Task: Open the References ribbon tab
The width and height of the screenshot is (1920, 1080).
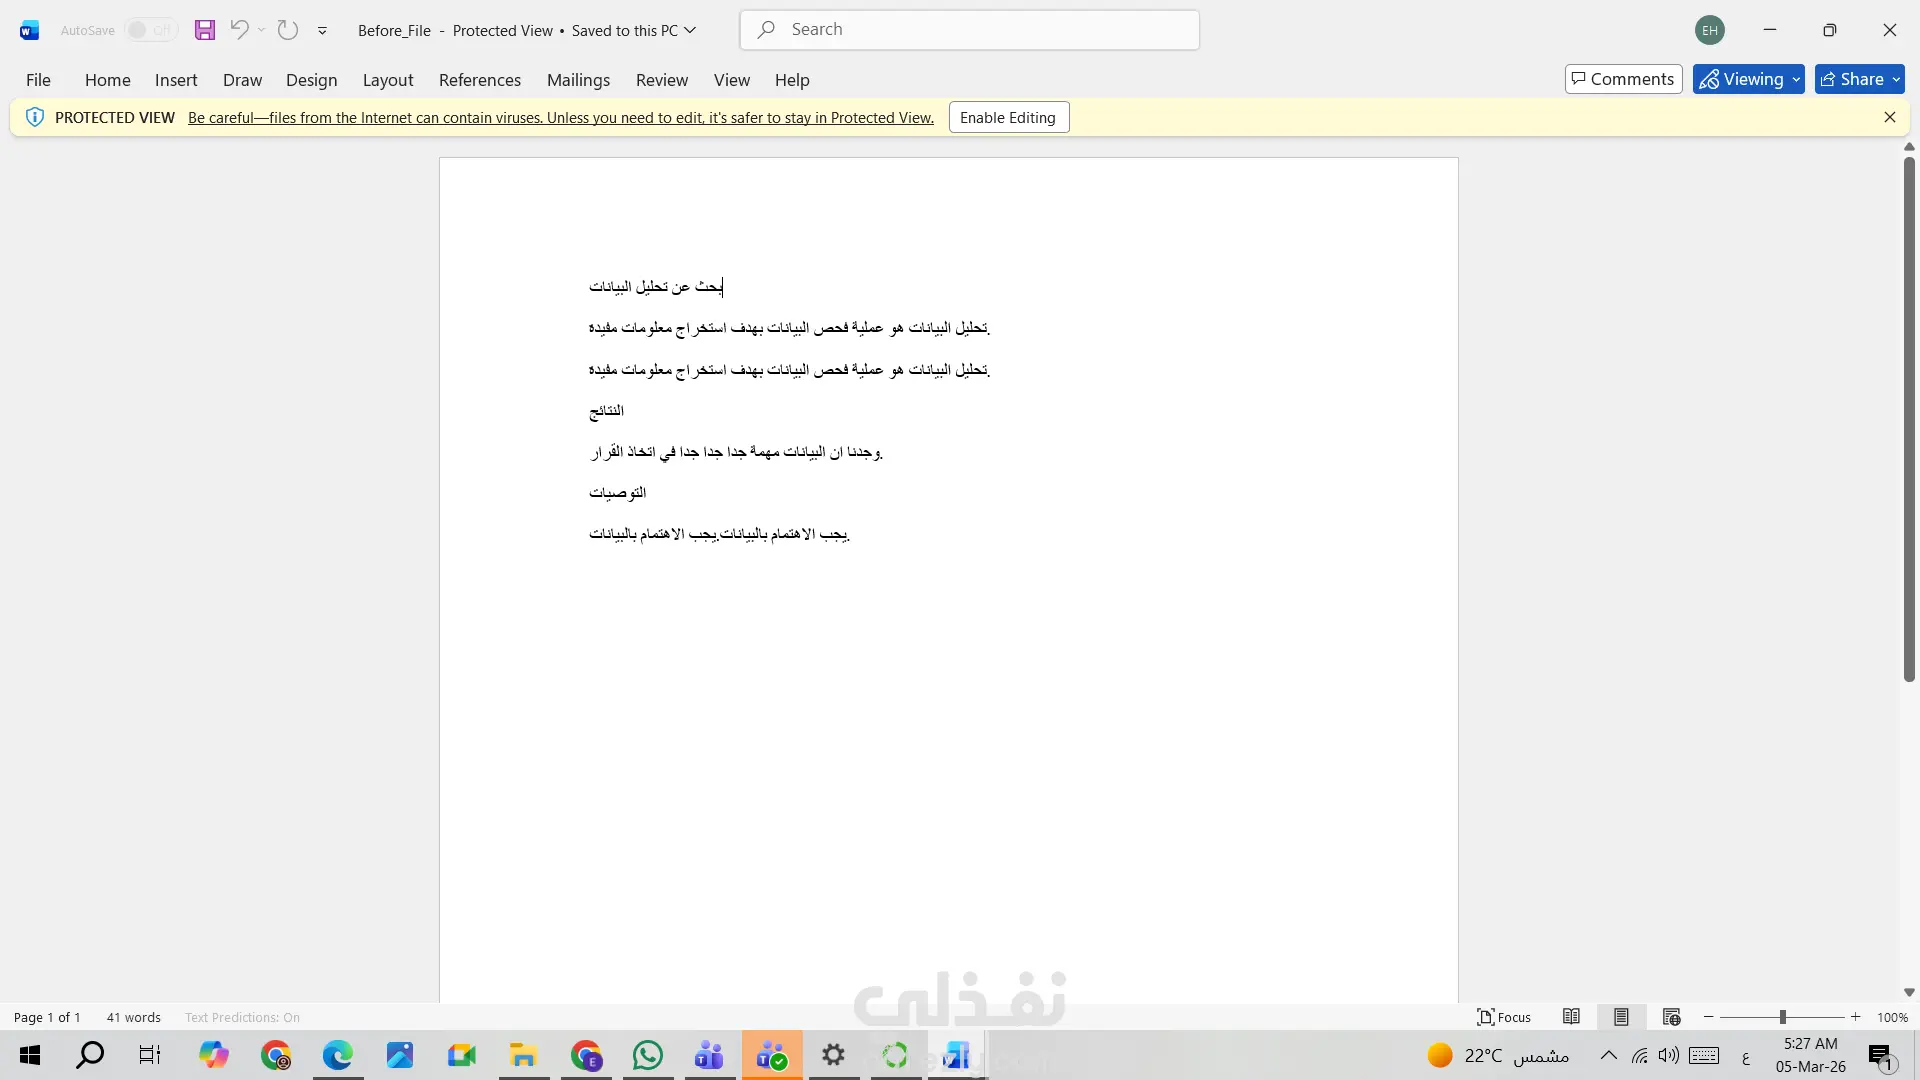Action: point(480,80)
